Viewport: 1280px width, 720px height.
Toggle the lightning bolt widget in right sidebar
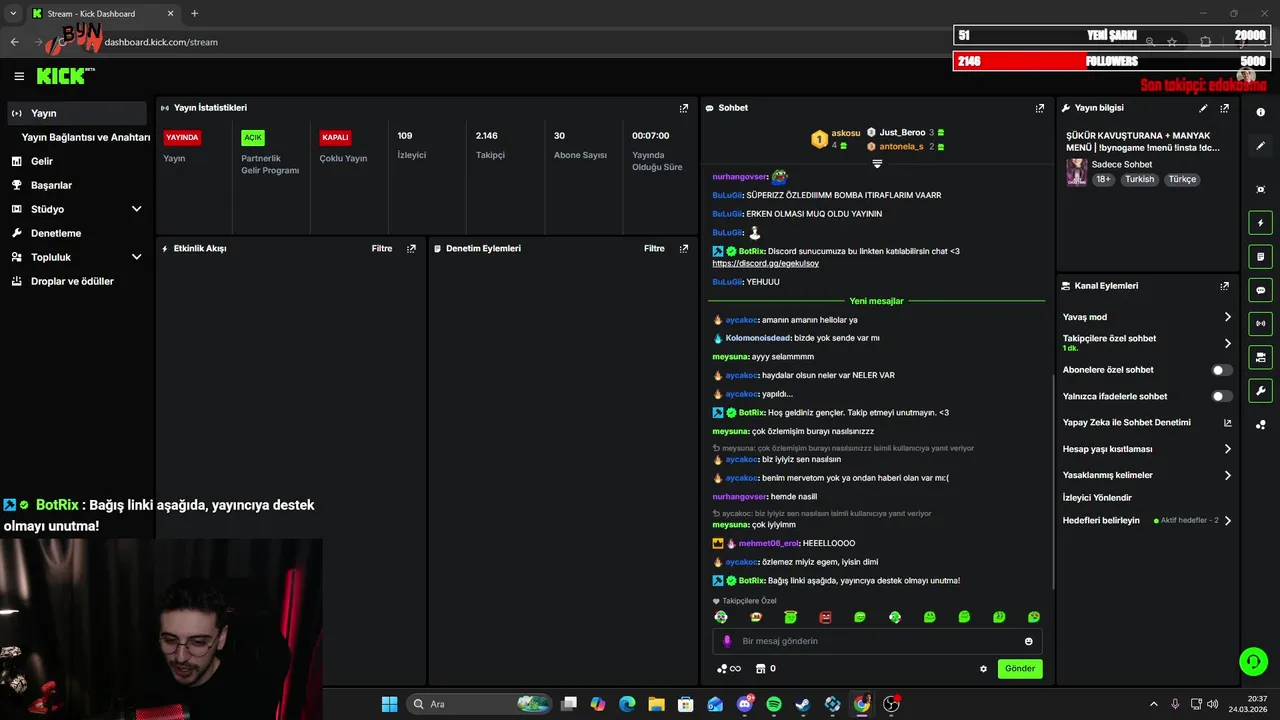tap(1261, 223)
